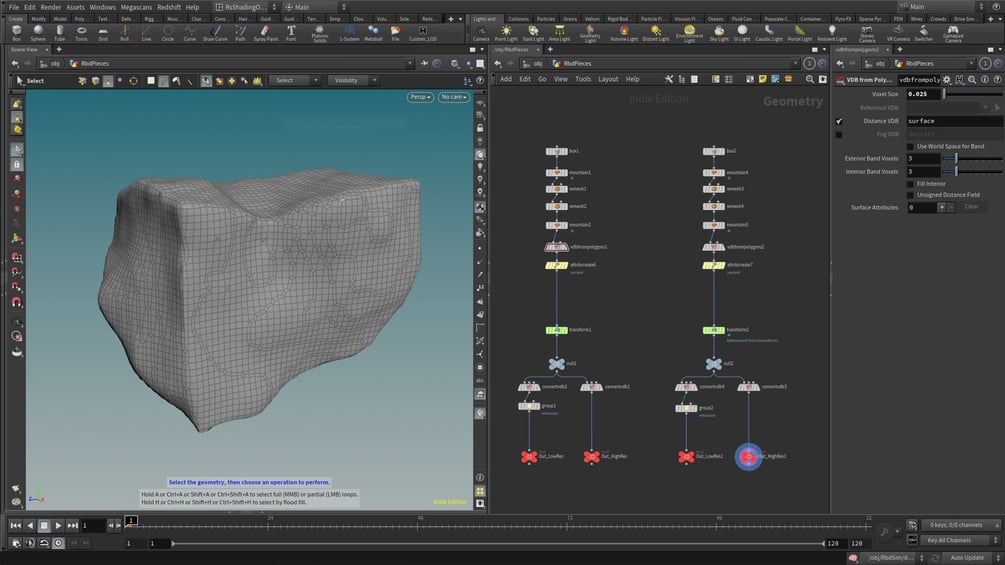Create an L-System from the shelf
Viewport: 1005px width, 565px height.
pyautogui.click(x=349, y=33)
